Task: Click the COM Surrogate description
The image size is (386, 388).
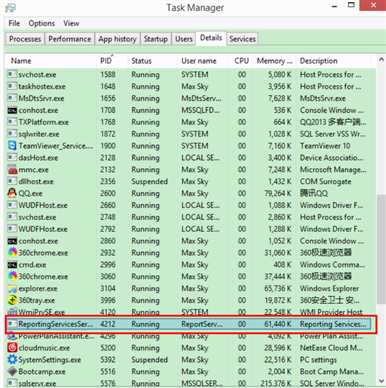Action: click(325, 182)
